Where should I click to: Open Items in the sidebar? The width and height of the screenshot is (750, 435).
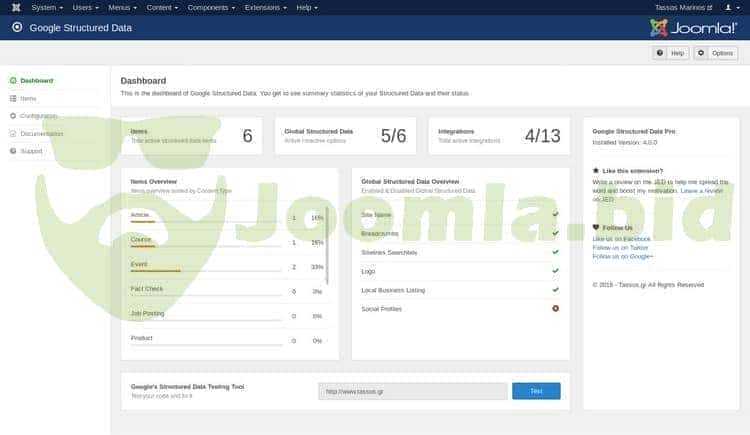(x=28, y=99)
